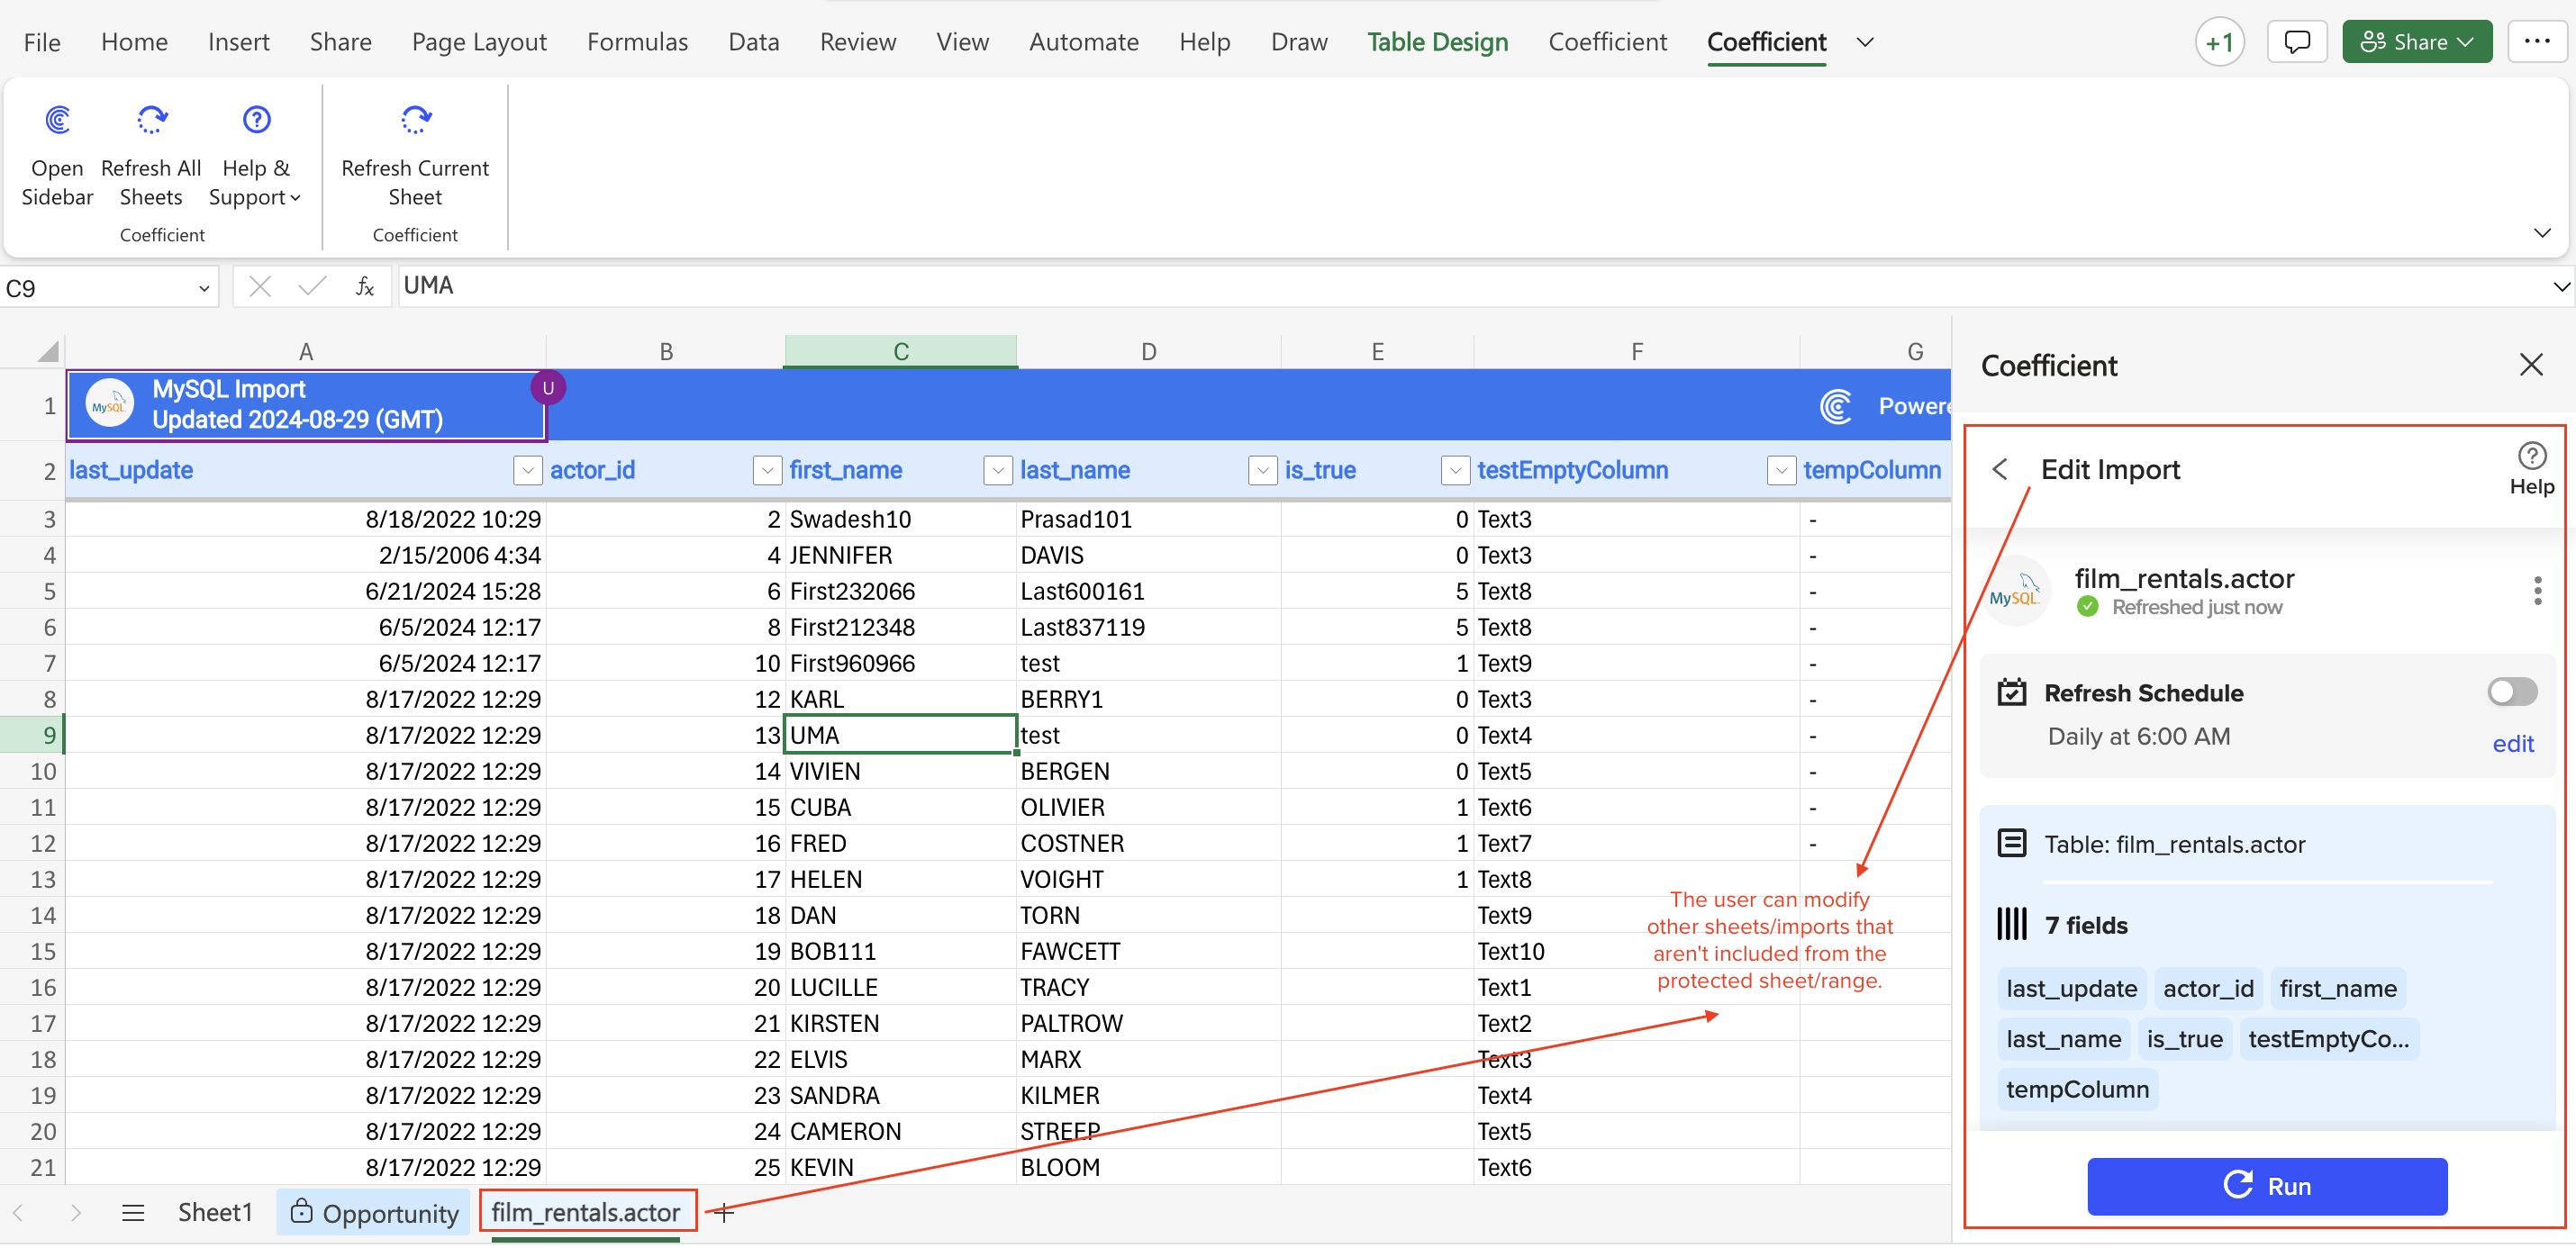The width and height of the screenshot is (2576, 1248).
Task: Click the MySQL logo in banner
Action: point(109,405)
